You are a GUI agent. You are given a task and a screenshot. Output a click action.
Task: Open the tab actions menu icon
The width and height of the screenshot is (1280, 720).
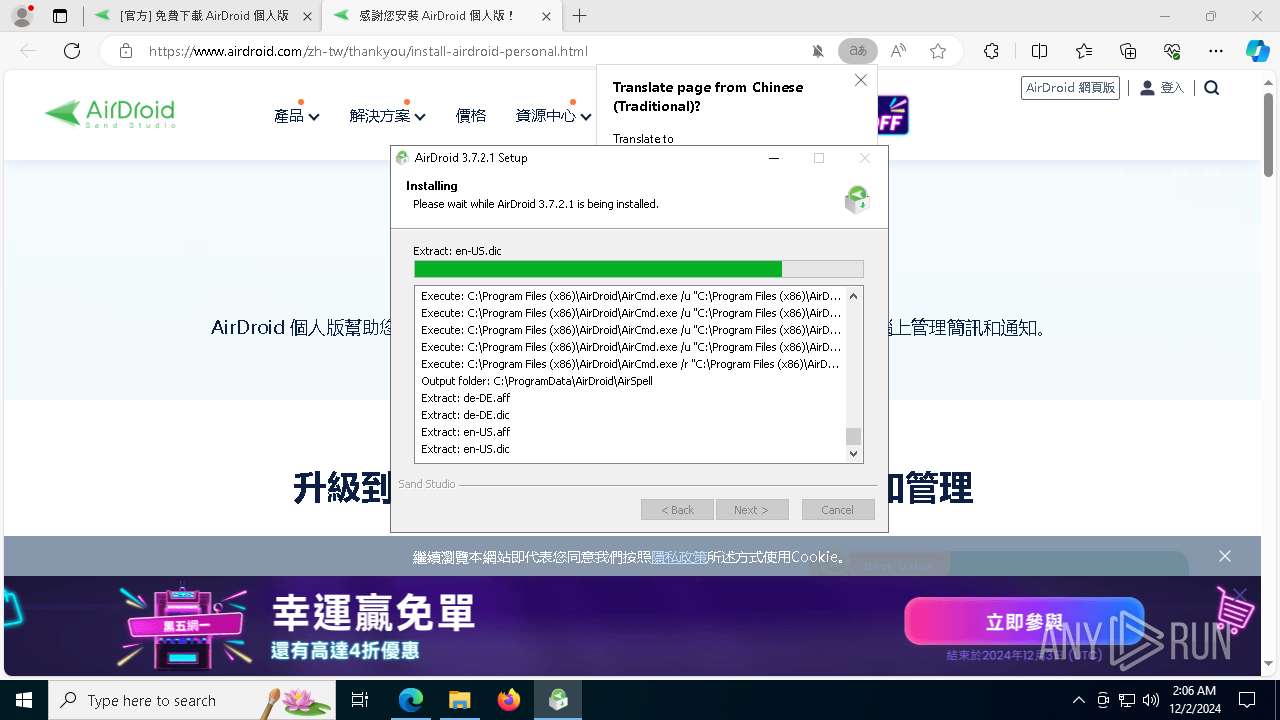click(60, 16)
